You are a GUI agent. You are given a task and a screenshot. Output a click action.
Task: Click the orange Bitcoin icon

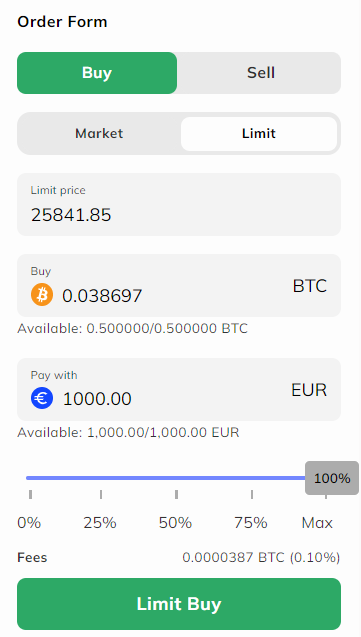click(42, 295)
